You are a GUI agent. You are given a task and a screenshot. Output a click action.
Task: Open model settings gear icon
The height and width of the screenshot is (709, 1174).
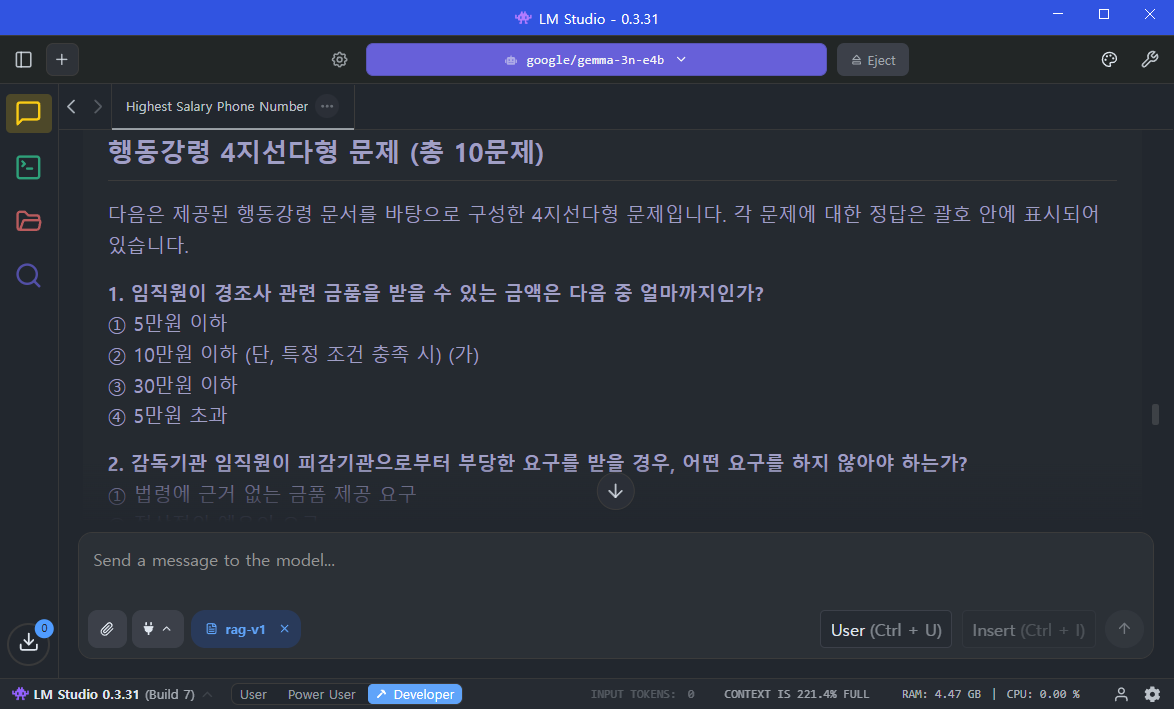pyautogui.click(x=340, y=60)
